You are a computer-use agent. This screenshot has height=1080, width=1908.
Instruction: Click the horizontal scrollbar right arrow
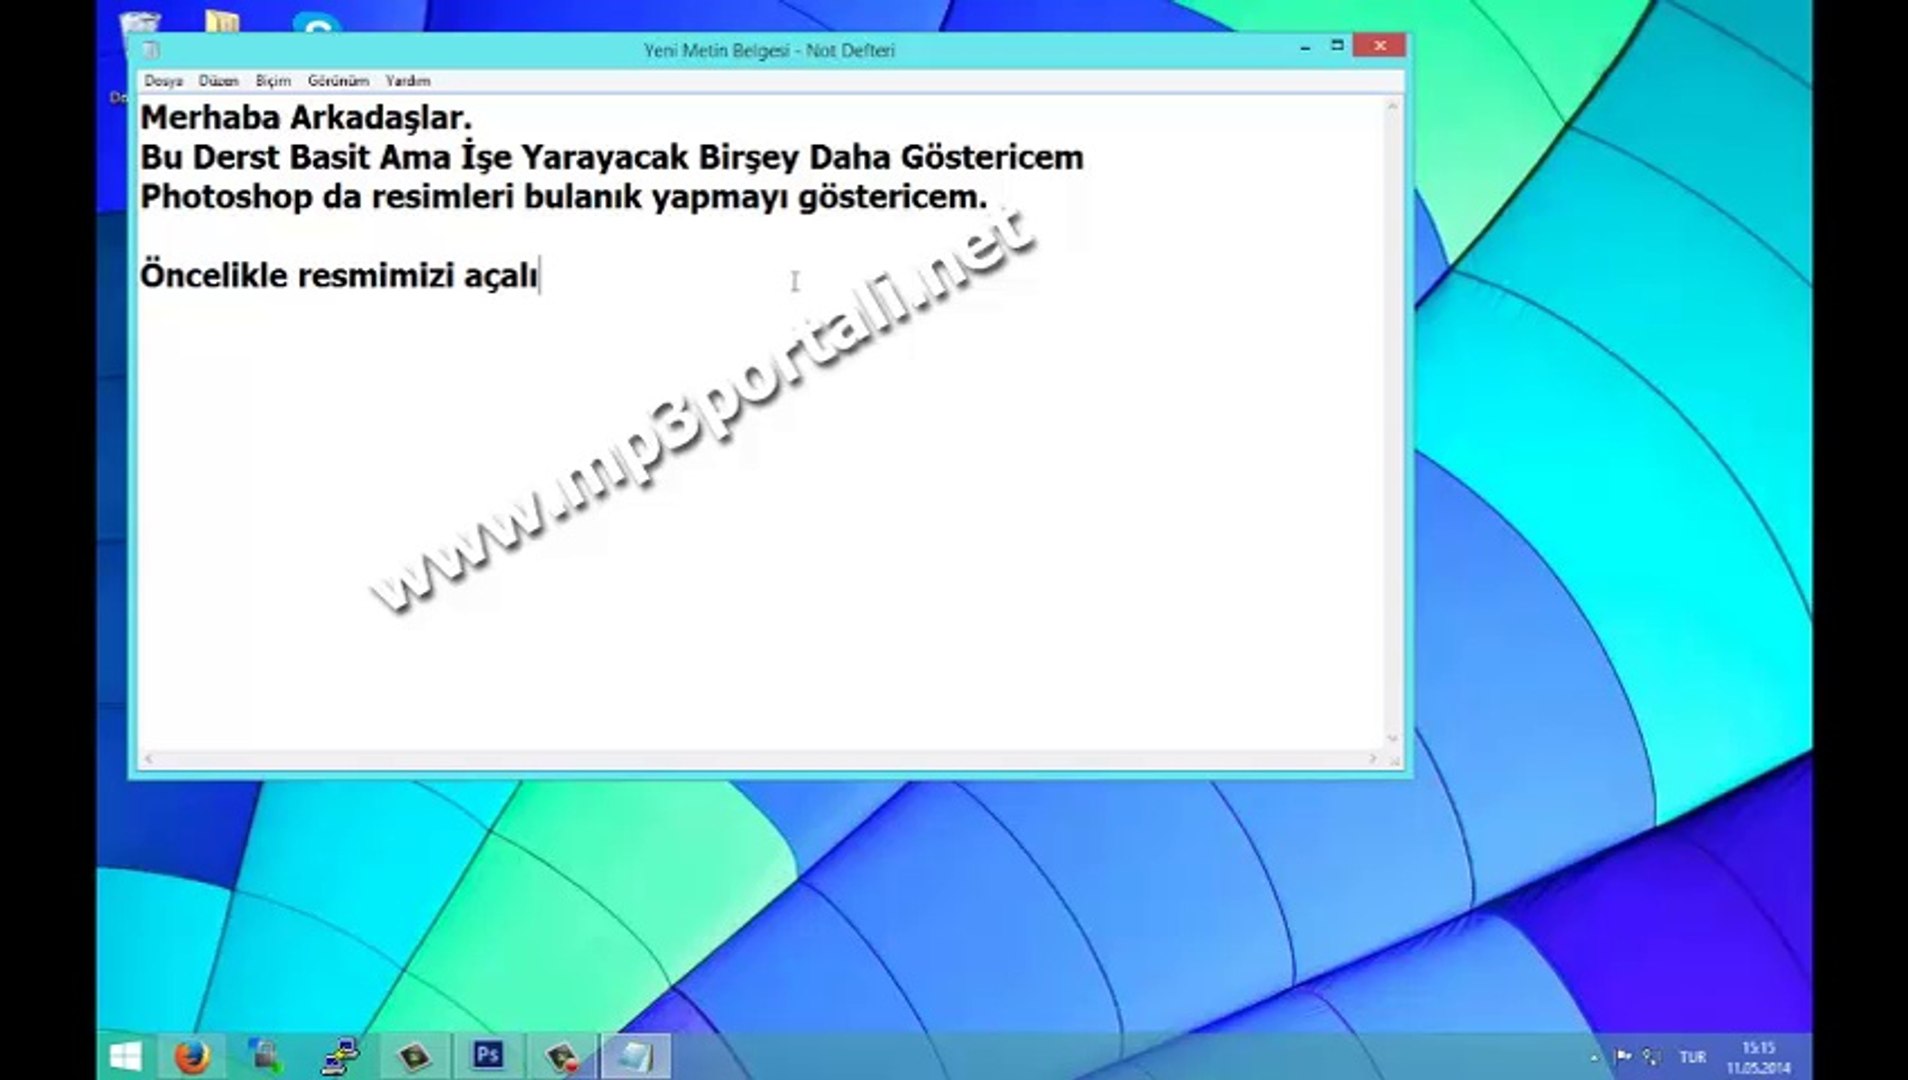(1374, 759)
